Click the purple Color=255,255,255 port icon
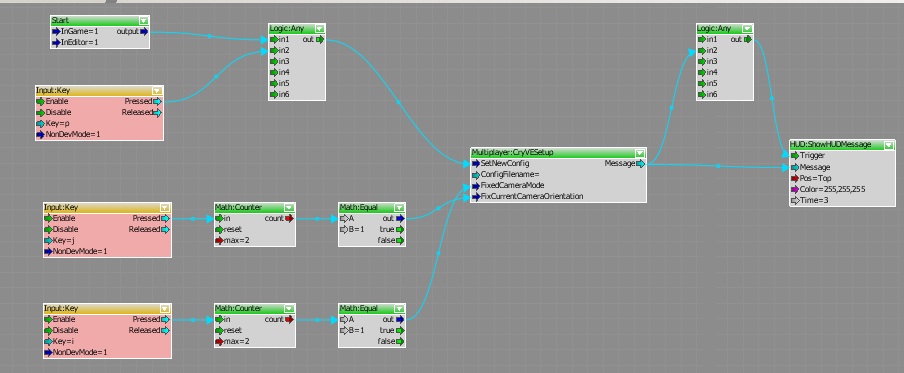 pos(795,190)
